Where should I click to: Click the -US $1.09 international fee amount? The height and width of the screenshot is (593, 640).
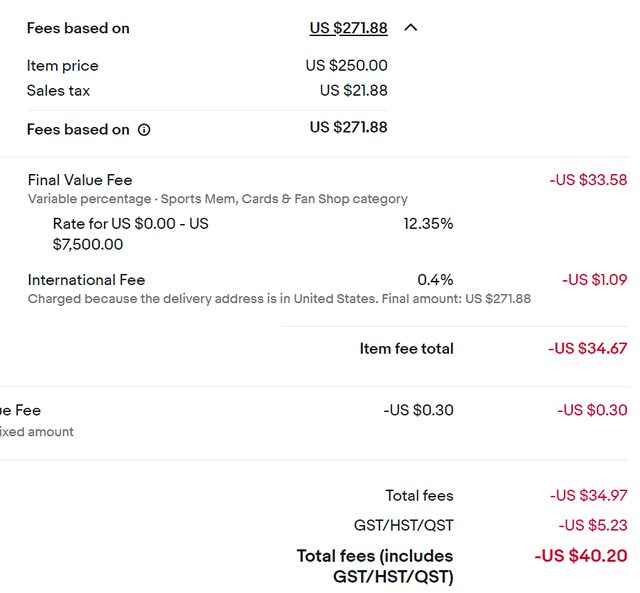click(x=594, y=280)
